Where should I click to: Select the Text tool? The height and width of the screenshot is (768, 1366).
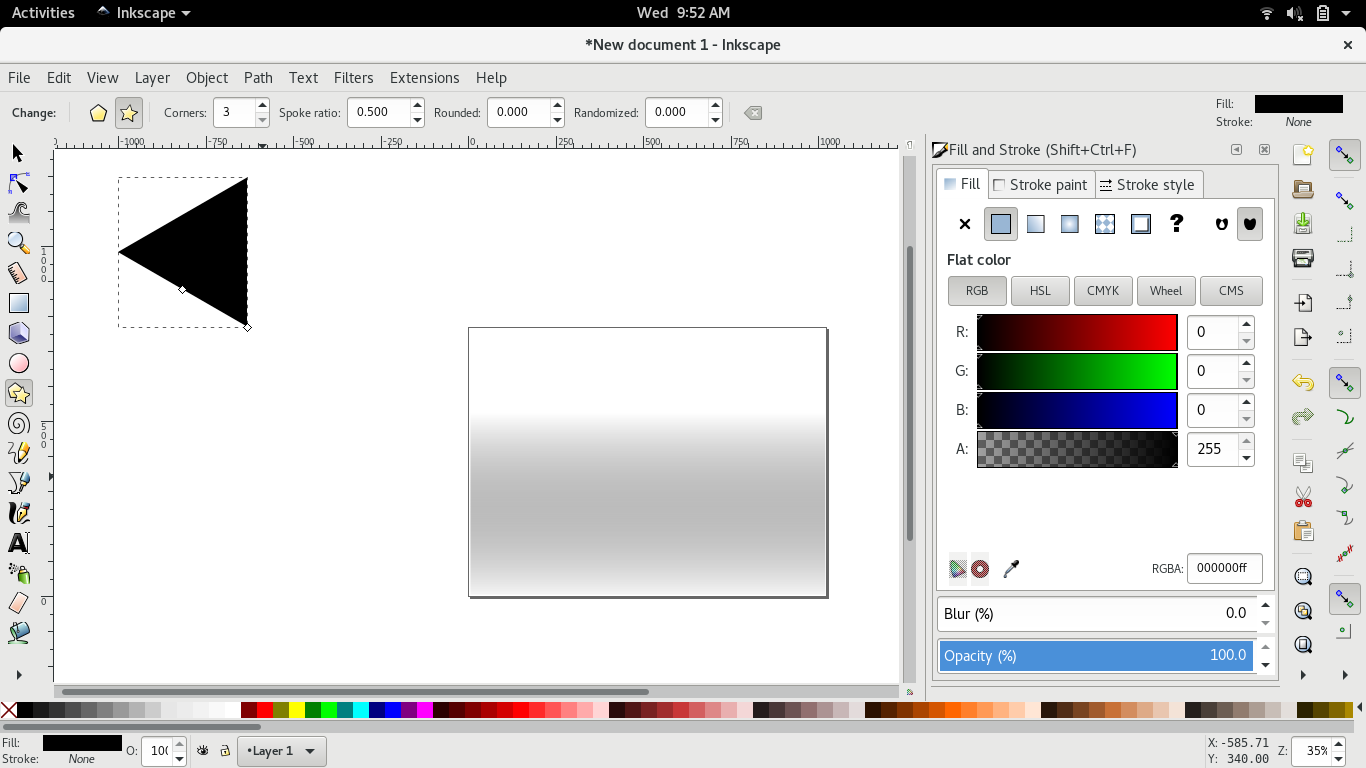[18, 543]
